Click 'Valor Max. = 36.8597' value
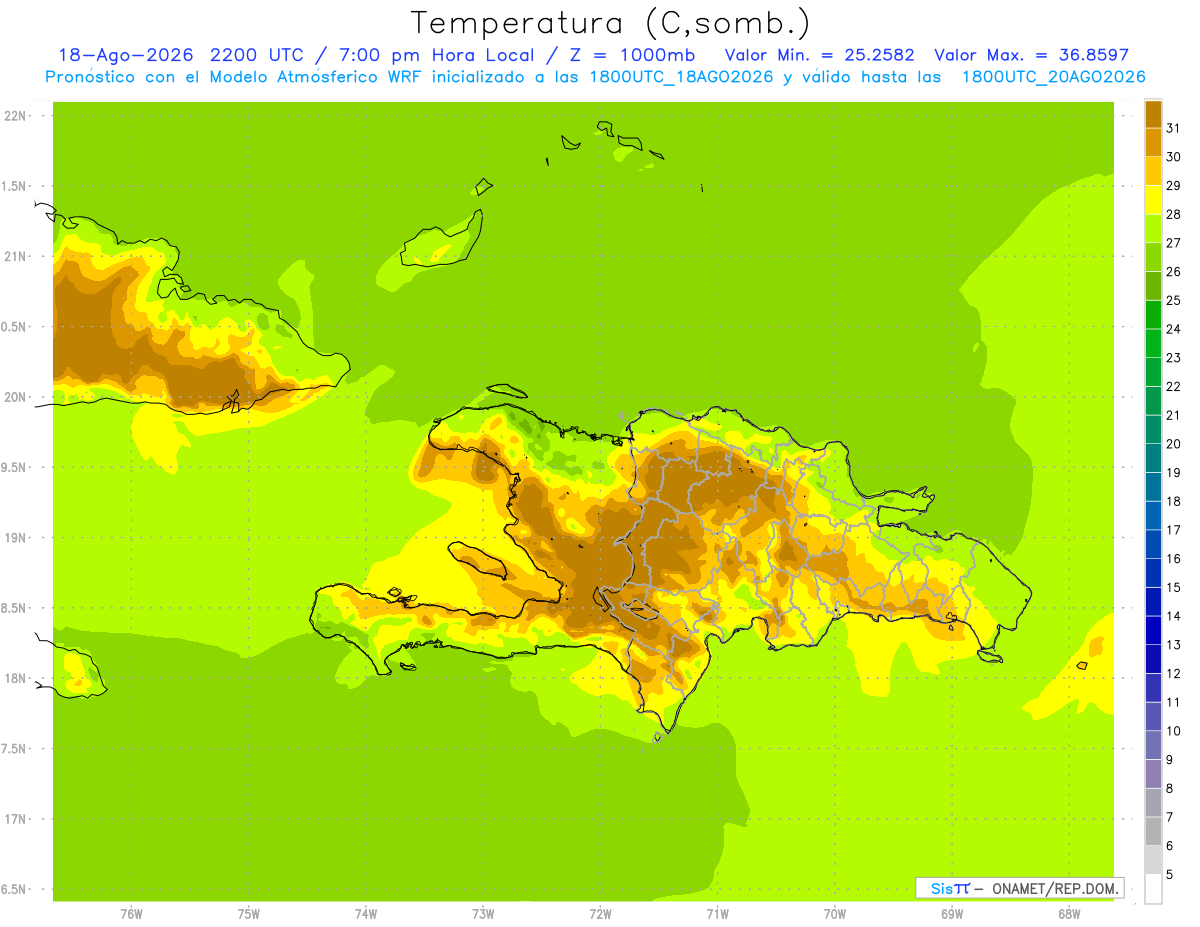This screenshot has height=927, width=1200. tap(1031, 55)
